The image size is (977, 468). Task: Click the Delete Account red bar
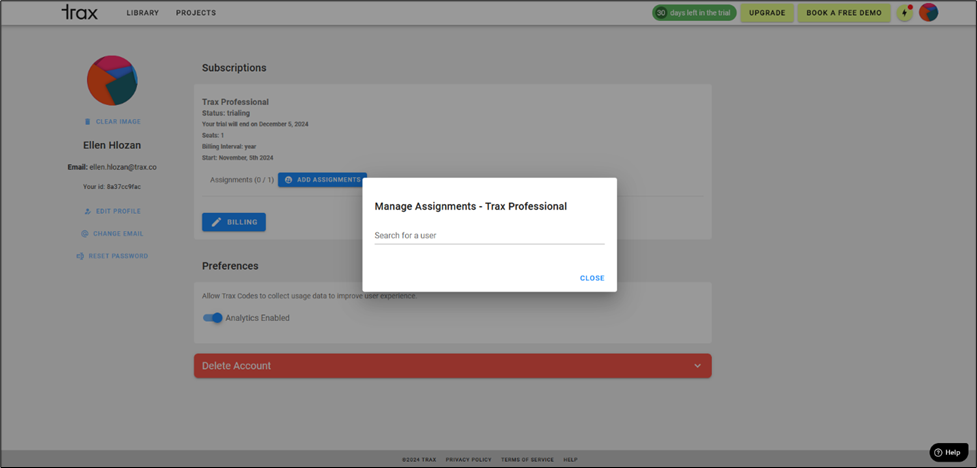[x=452, y=366]
